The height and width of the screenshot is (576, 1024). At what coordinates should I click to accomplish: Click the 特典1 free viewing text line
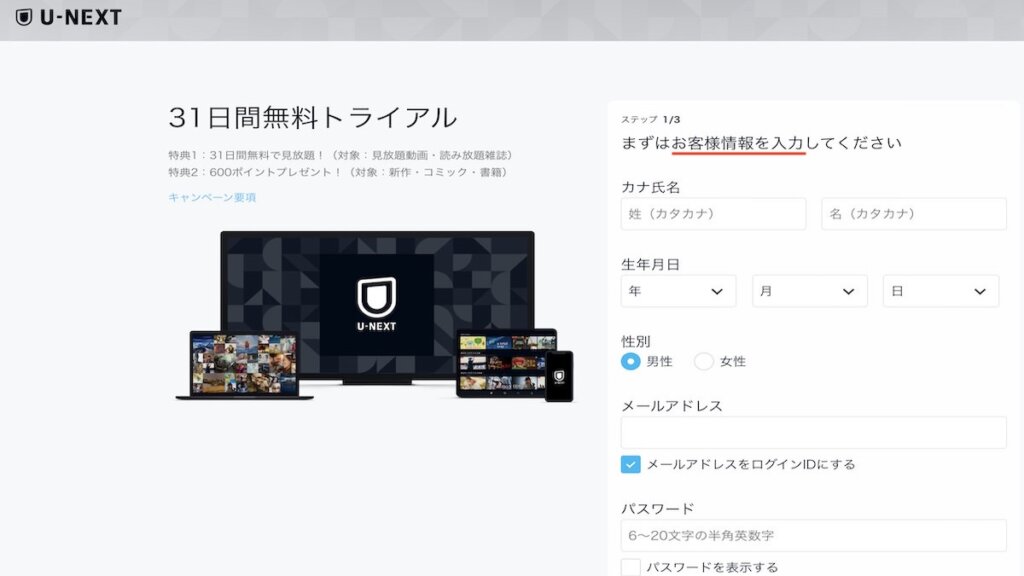(x=340, y=155)
